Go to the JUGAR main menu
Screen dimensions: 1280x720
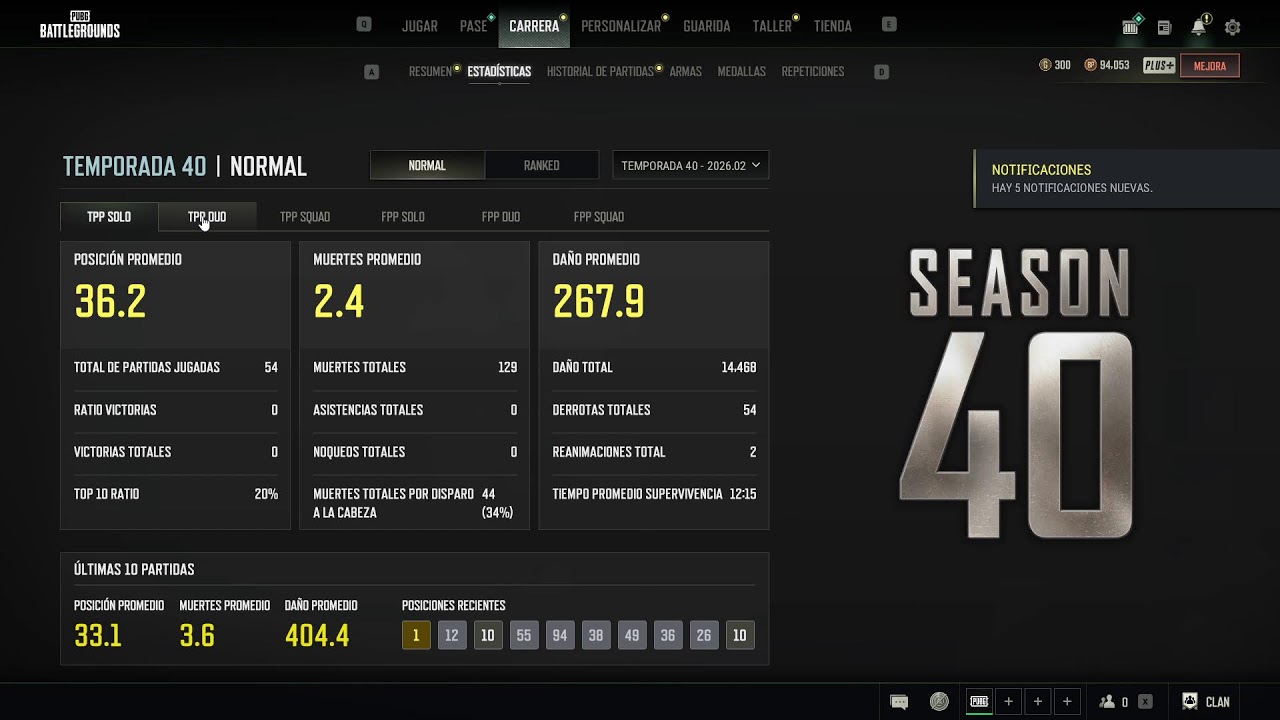tap(420, 26)
